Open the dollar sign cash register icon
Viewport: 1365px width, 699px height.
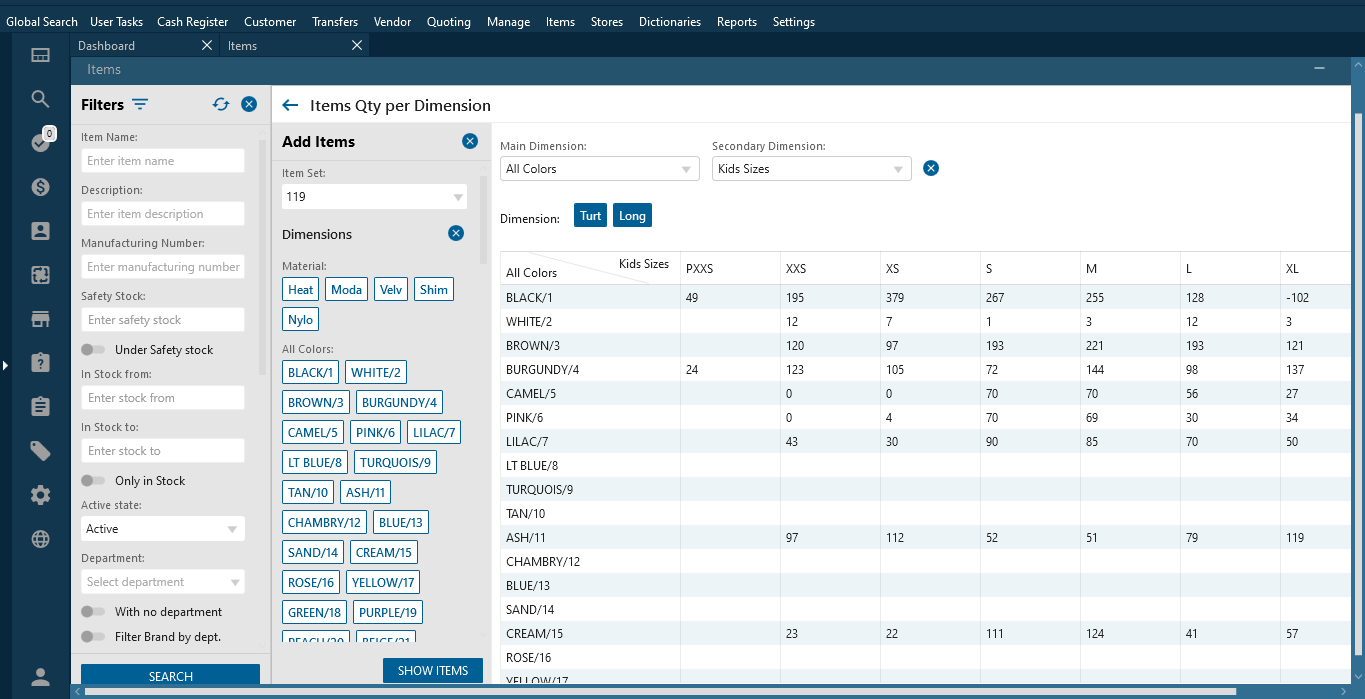coord(40,186)
